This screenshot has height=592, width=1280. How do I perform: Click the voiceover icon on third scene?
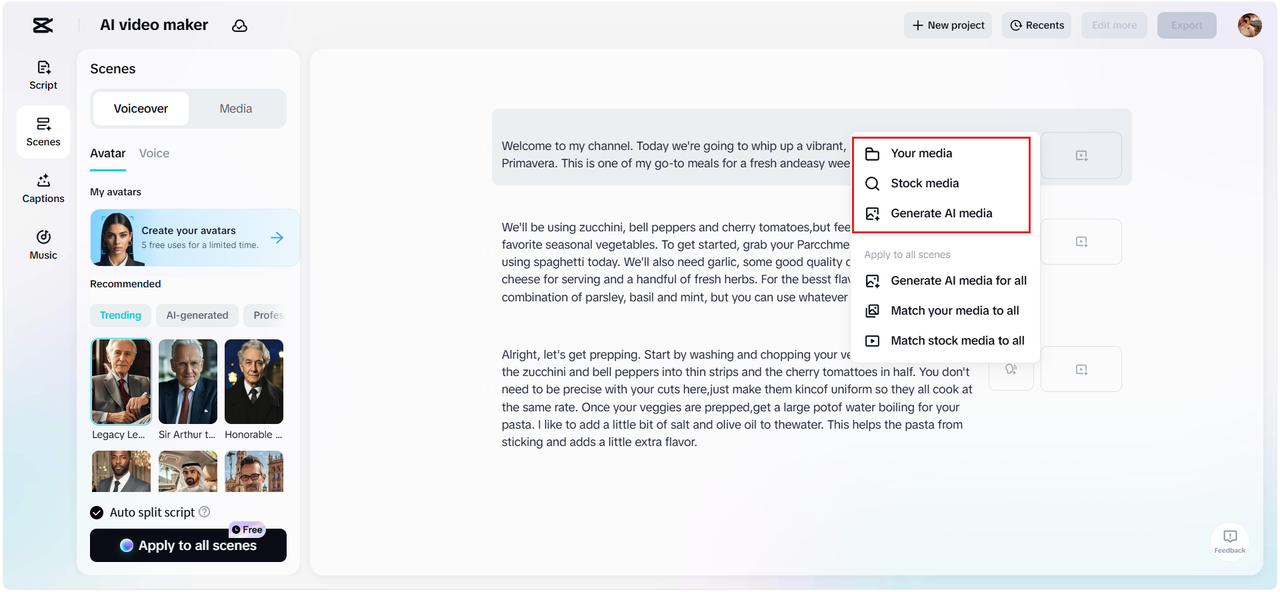click(1011, 370)
